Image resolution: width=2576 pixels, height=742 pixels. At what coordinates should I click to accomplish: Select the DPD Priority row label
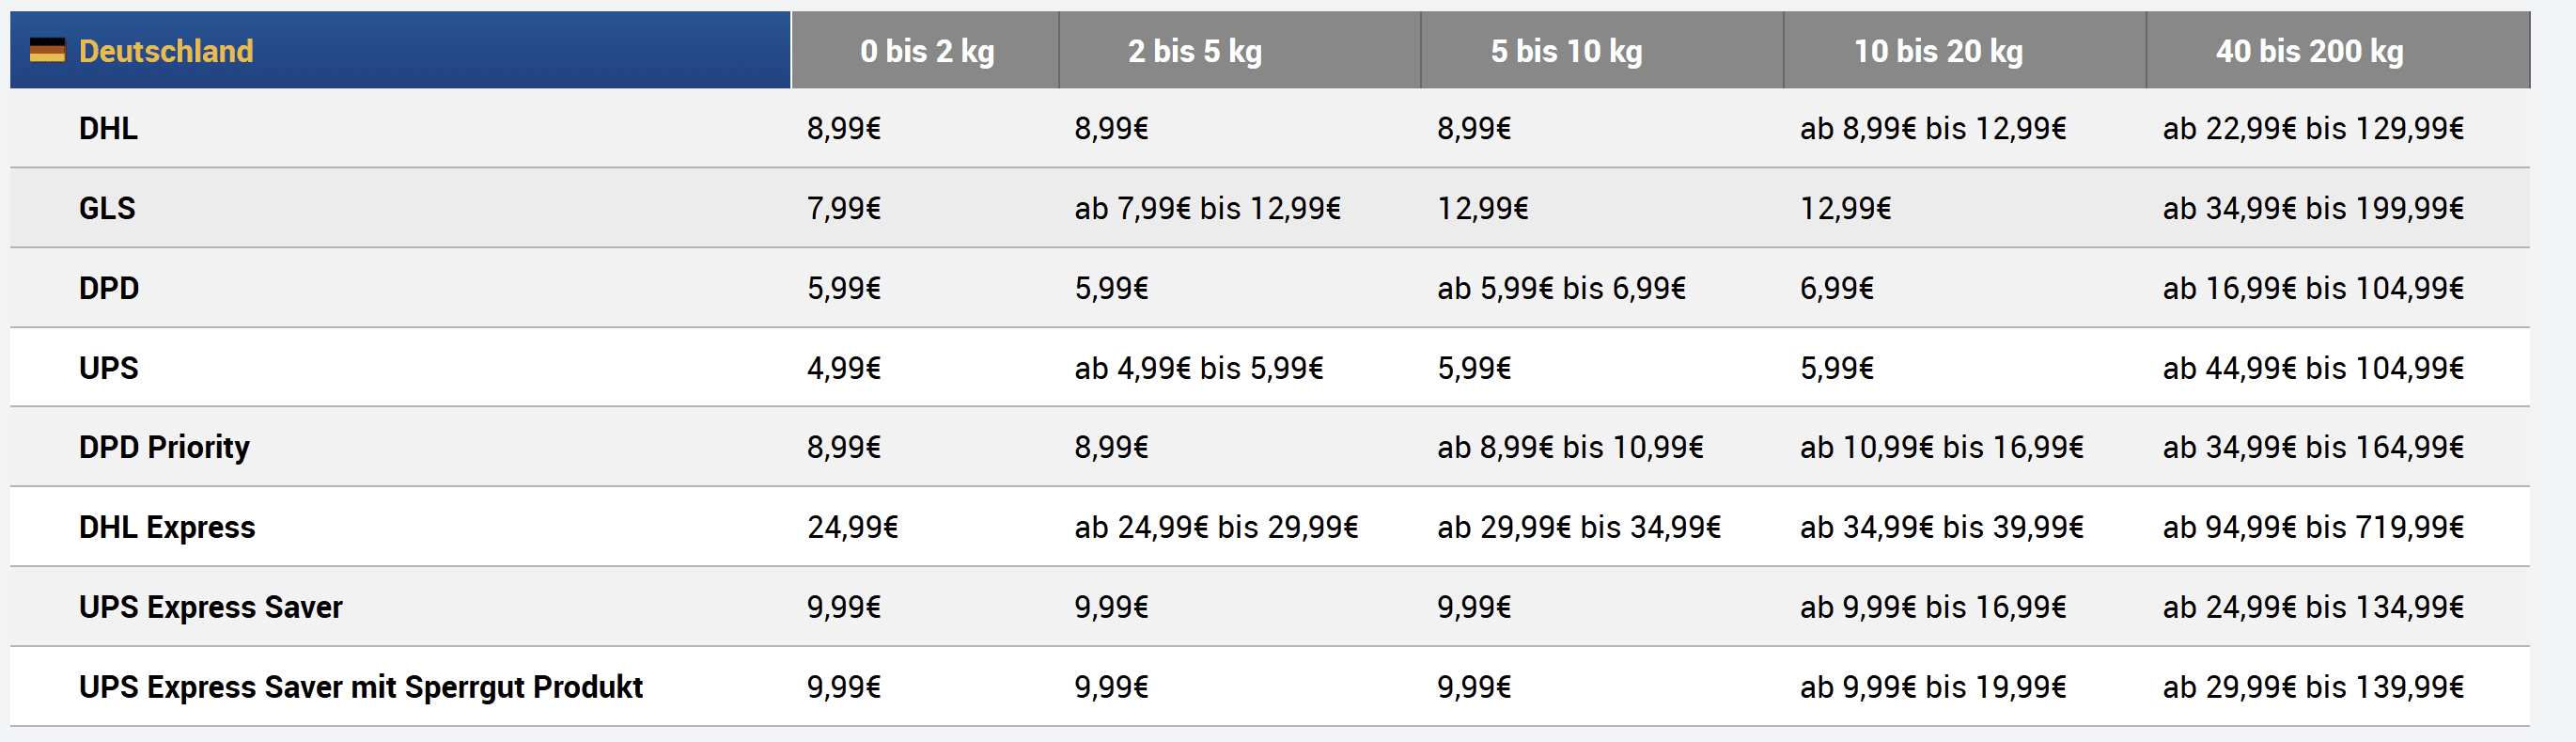pyautogui.click(x=164, y=447)
